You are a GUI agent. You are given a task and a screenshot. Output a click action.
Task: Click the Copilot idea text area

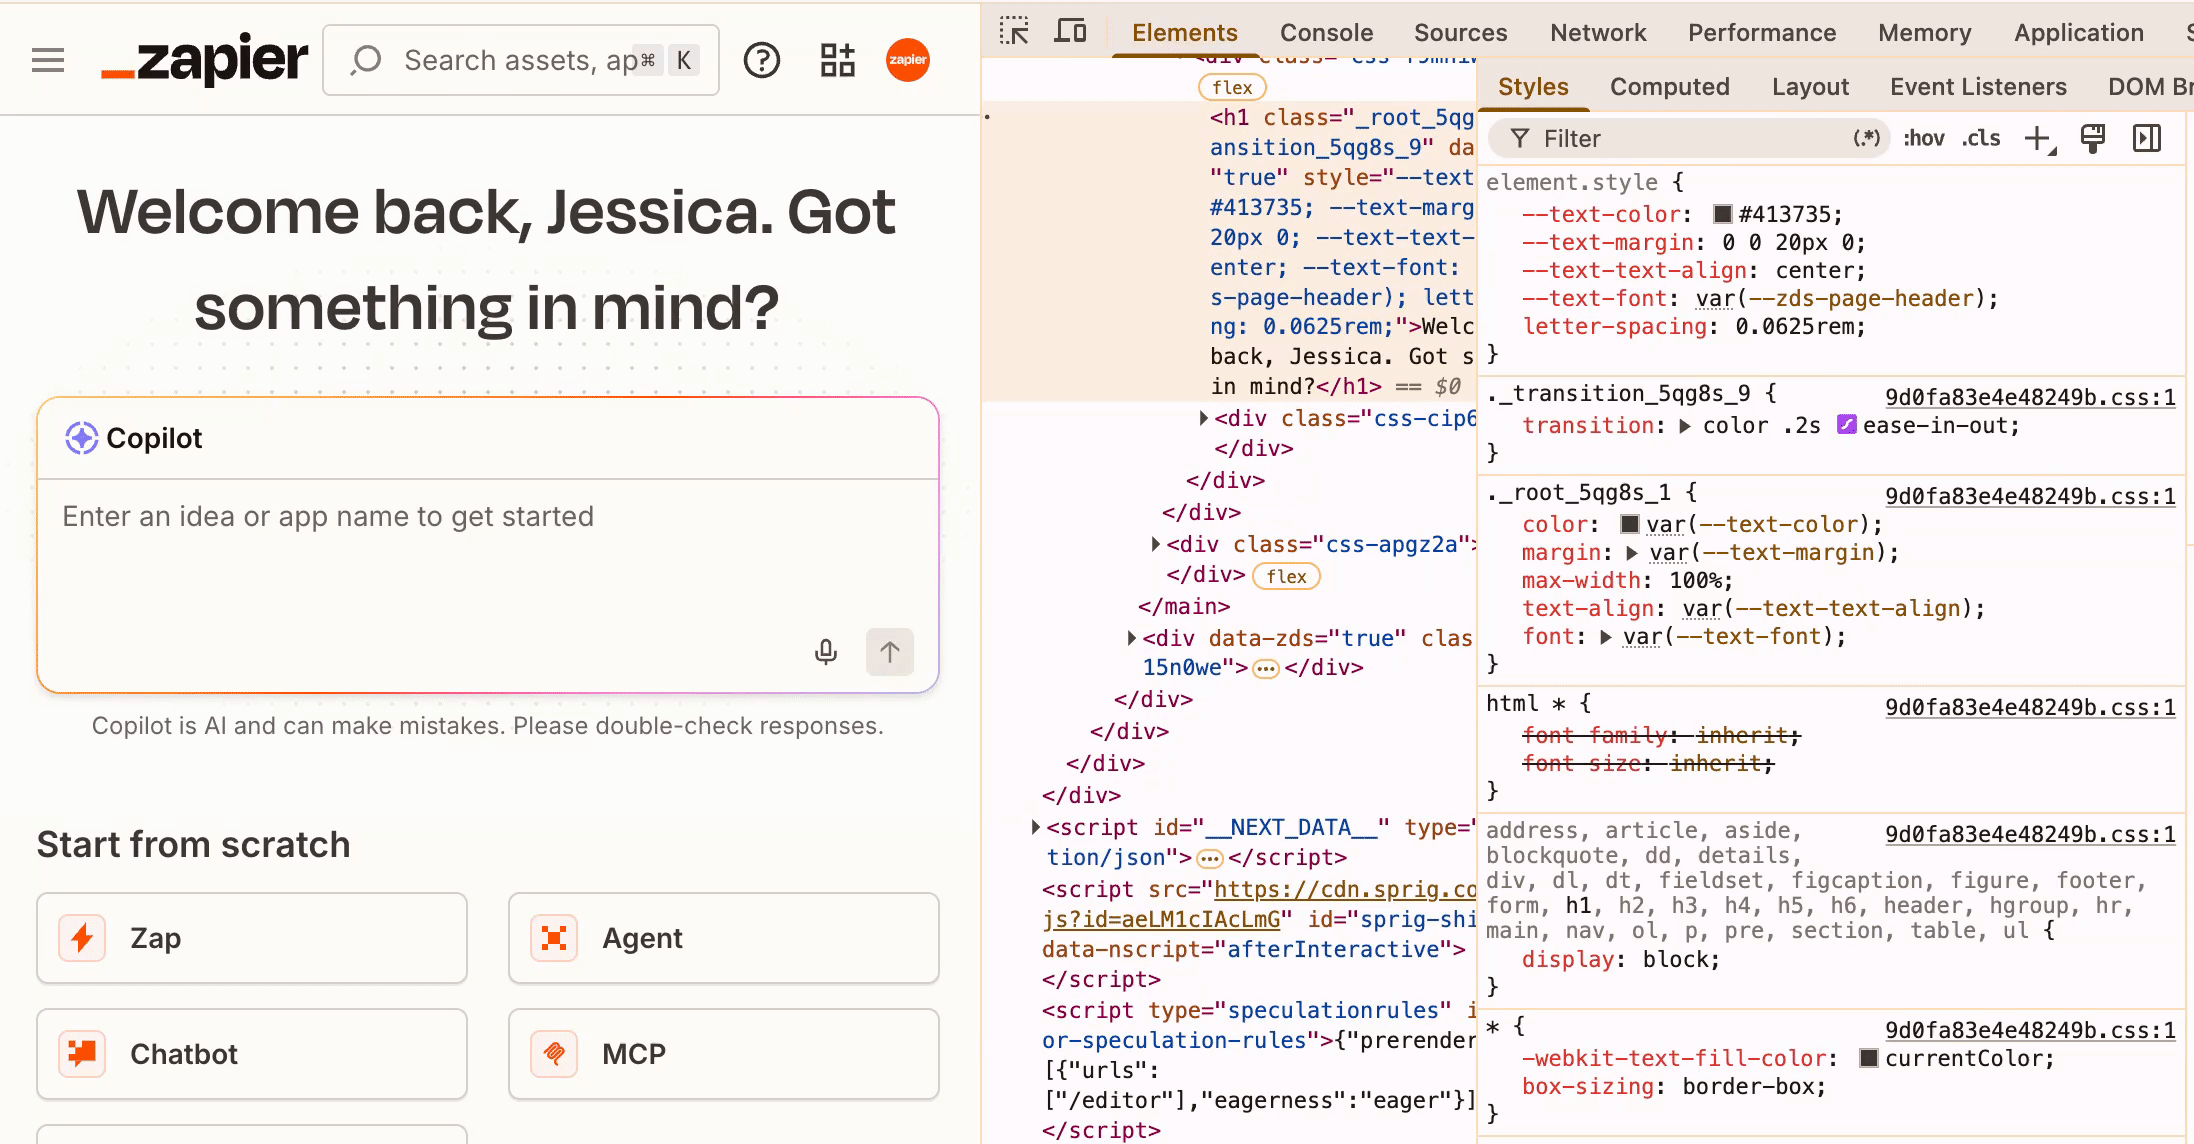coord(487,555)
